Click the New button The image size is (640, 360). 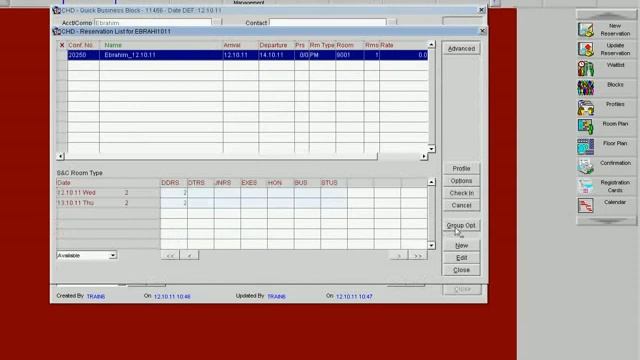461,246
